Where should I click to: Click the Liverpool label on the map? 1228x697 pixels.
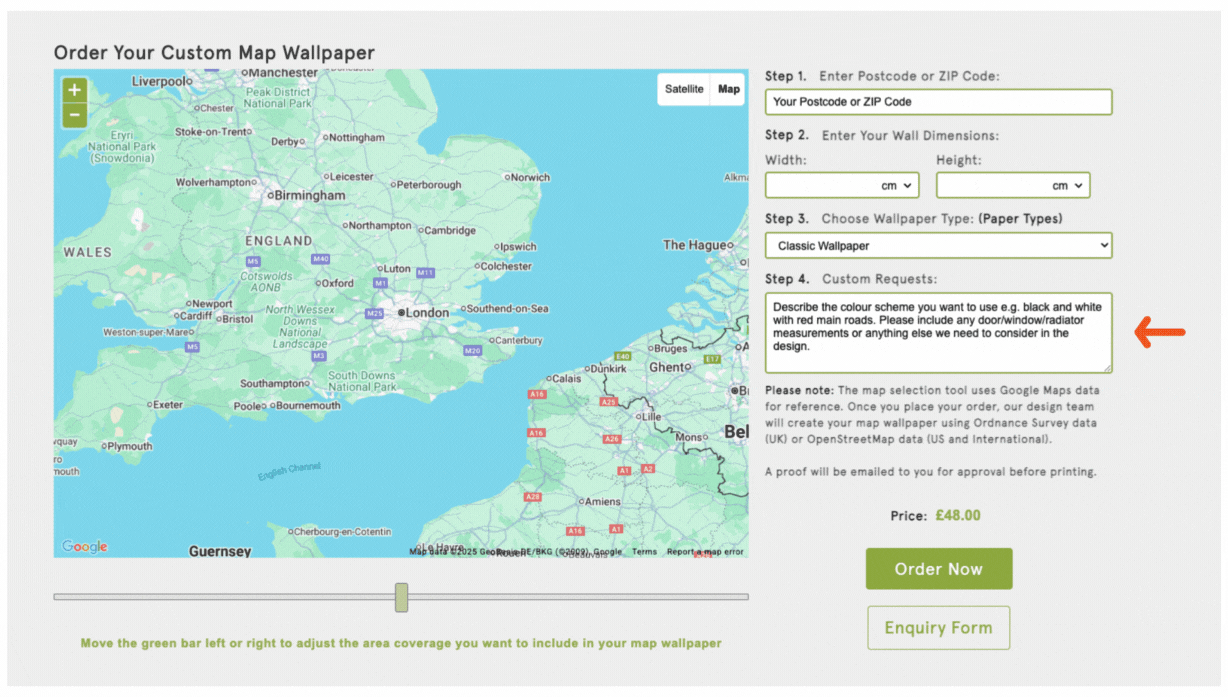tap(161, 81)
